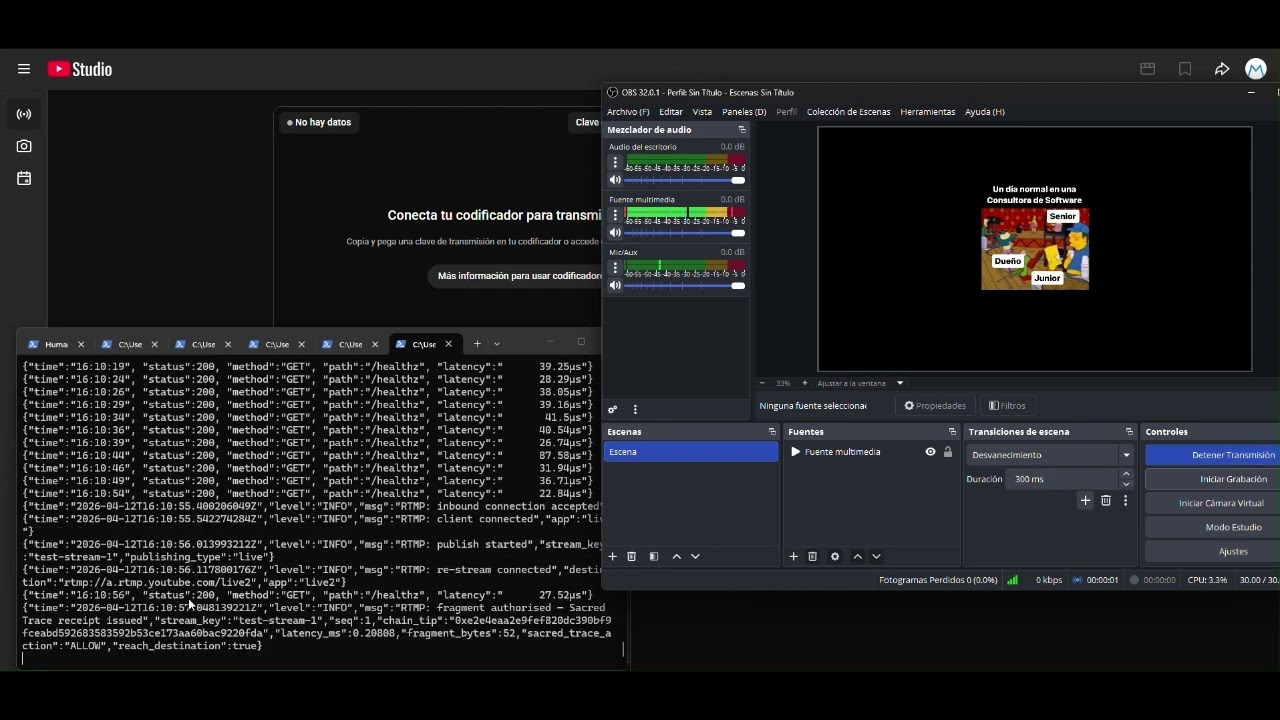
Task: Open Colección de Escenas menu
Action: coord(848,112)
